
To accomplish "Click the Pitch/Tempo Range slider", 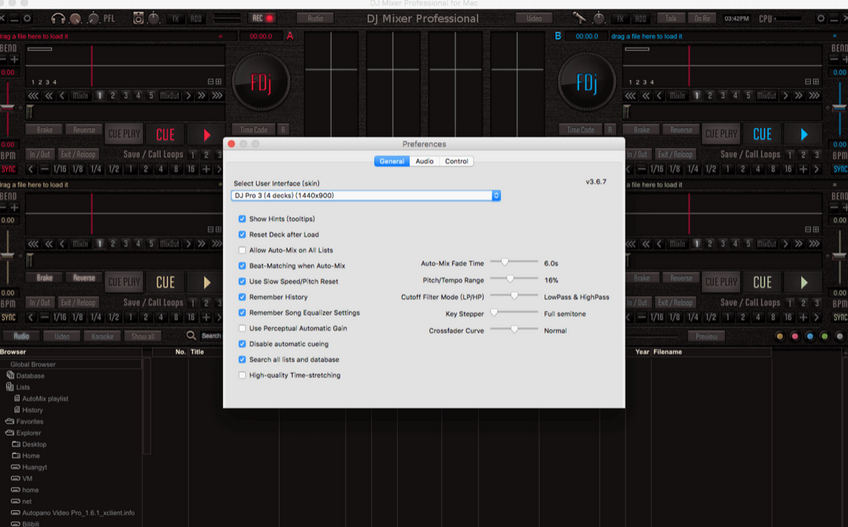I will pyautogui.click(x=514, y=279).
